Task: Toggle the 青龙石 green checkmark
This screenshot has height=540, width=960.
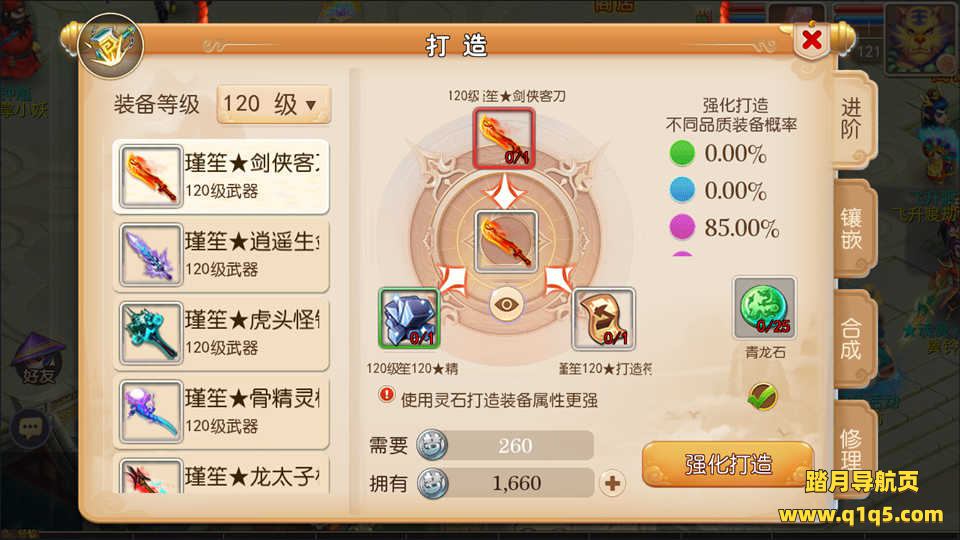Action: click(x=762, y=397)
